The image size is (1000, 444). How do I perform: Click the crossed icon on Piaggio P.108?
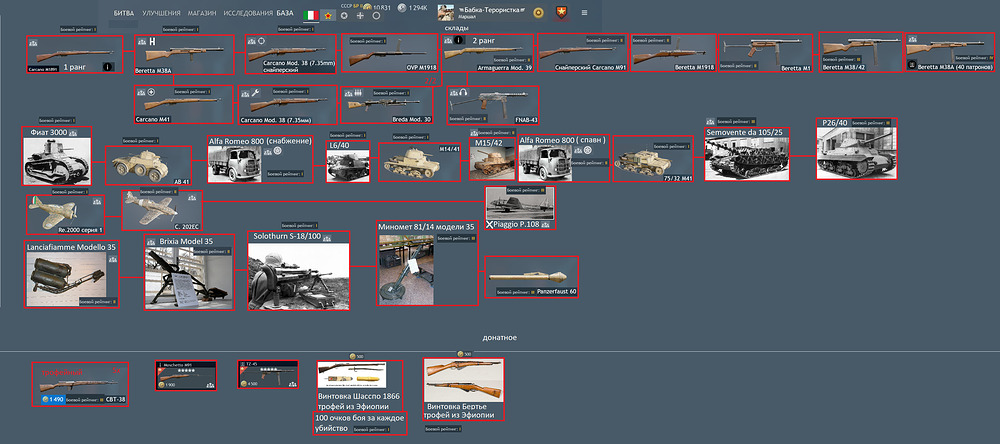point(490,225)
